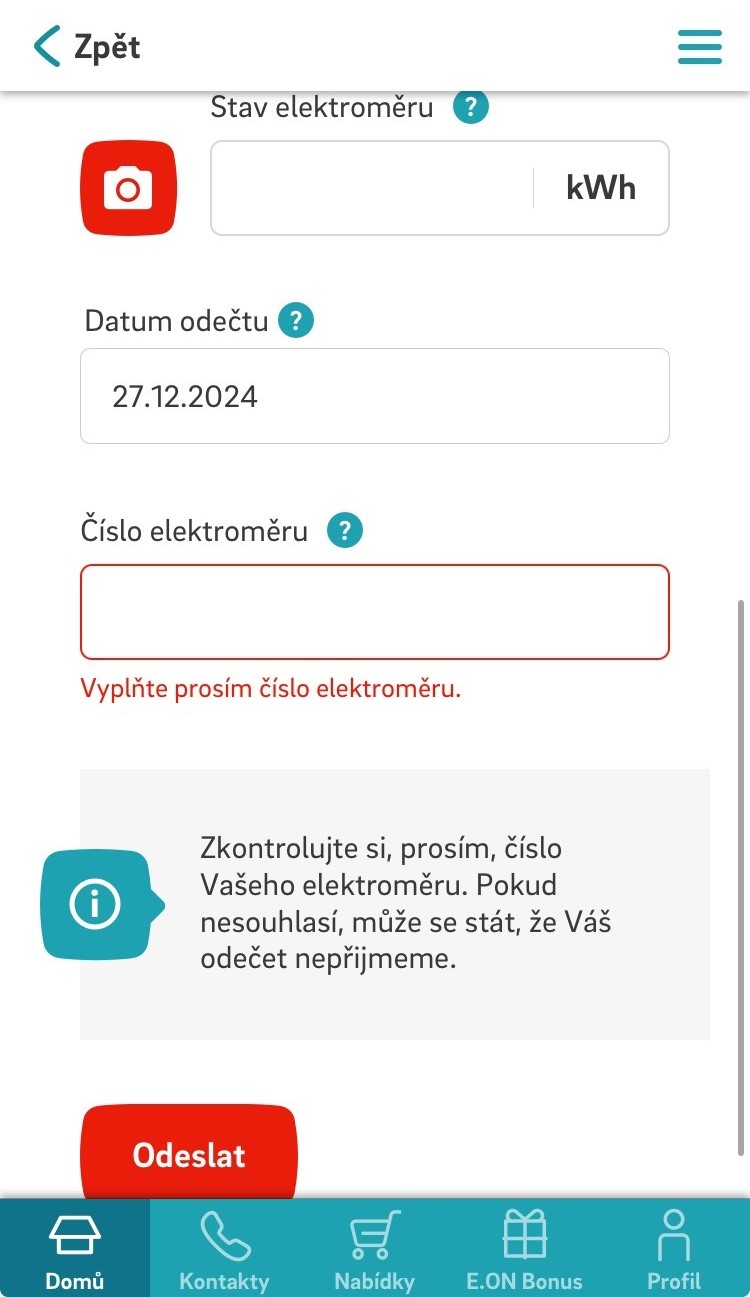Open the date field showing 27.12.2024
Screen dimensions: 750x1297
click(x=375, y=395)
